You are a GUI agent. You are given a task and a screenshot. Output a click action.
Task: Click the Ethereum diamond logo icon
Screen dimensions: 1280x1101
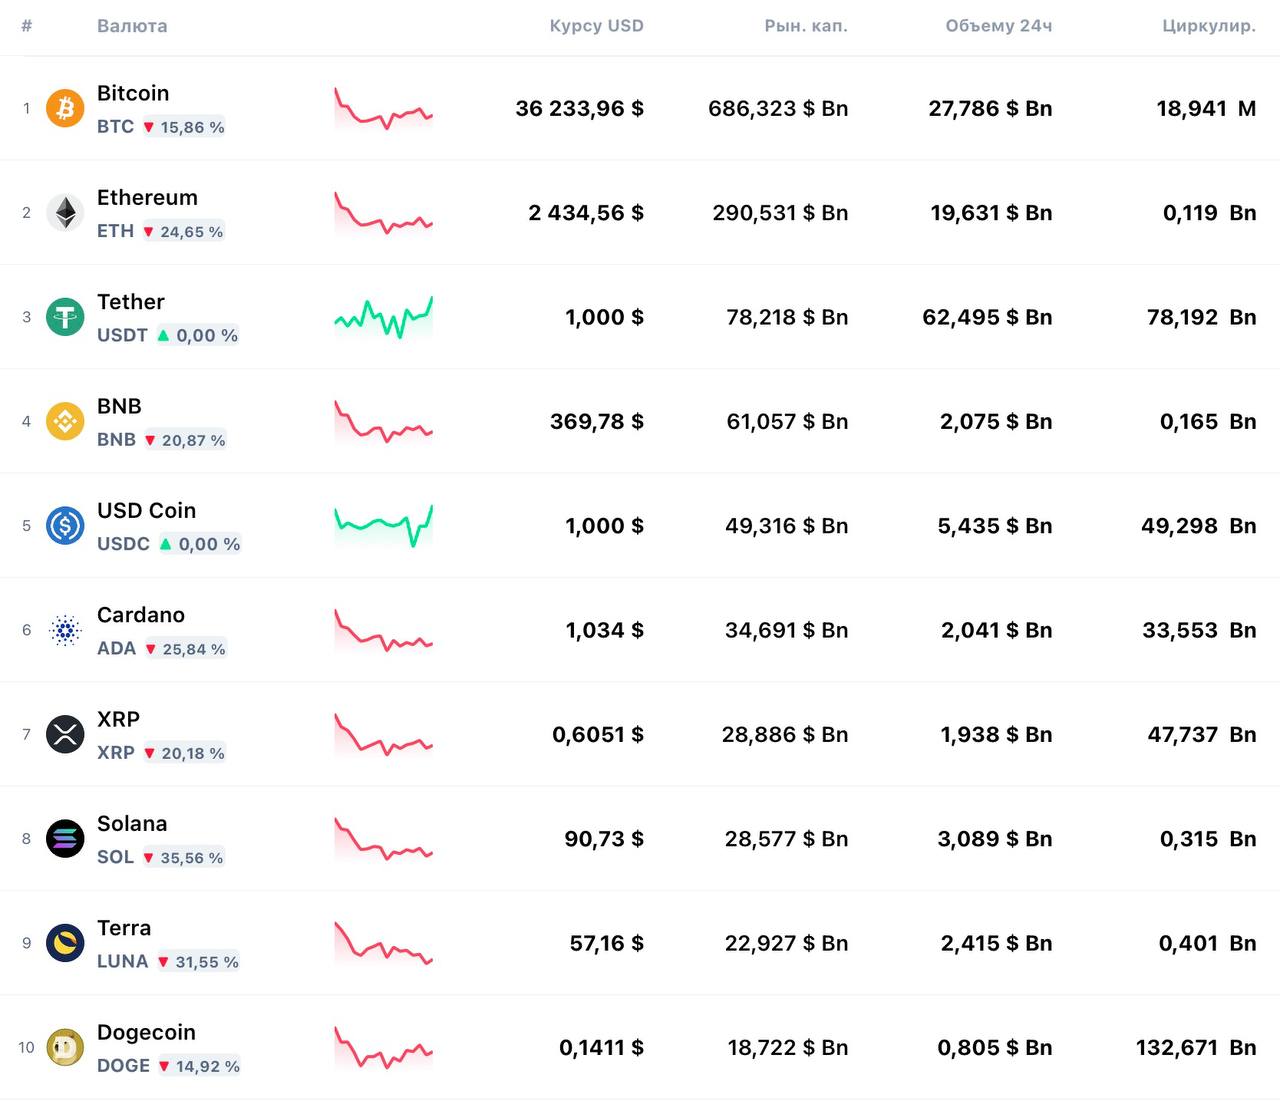coord(65,212)
